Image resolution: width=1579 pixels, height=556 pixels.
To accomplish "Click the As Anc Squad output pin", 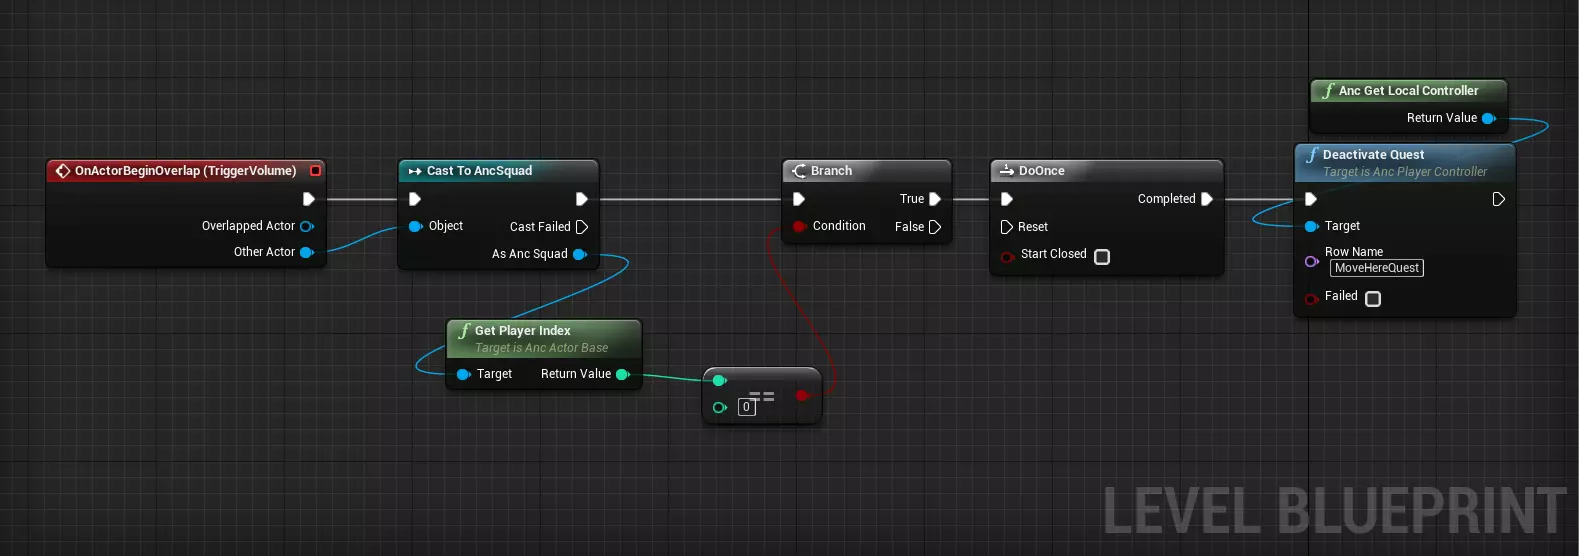I will (x=580, y=254).
